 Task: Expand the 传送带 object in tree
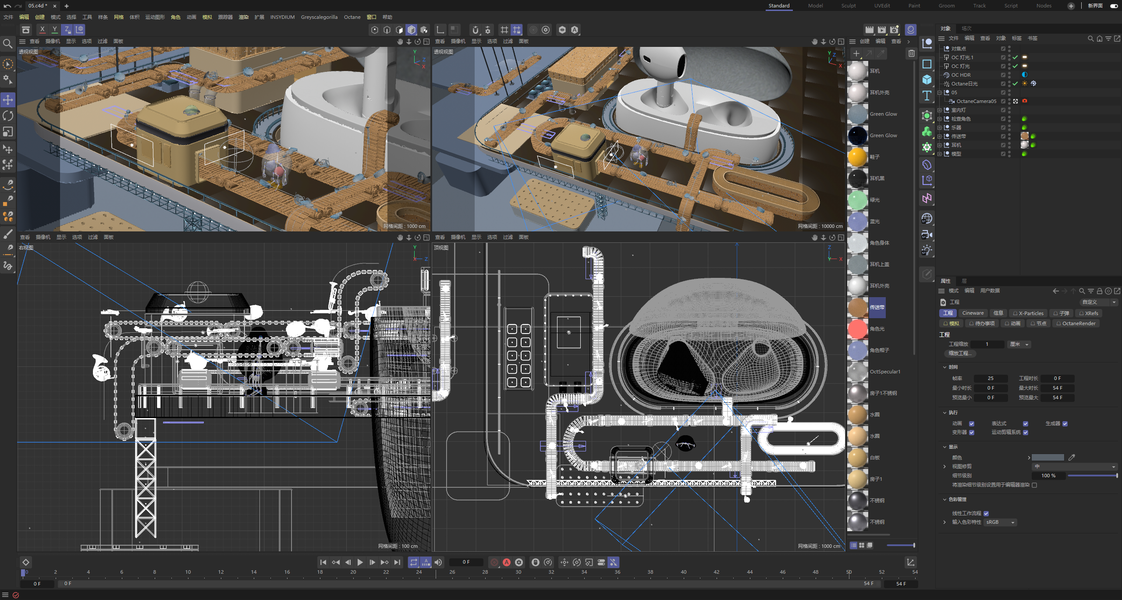(940, 136)
